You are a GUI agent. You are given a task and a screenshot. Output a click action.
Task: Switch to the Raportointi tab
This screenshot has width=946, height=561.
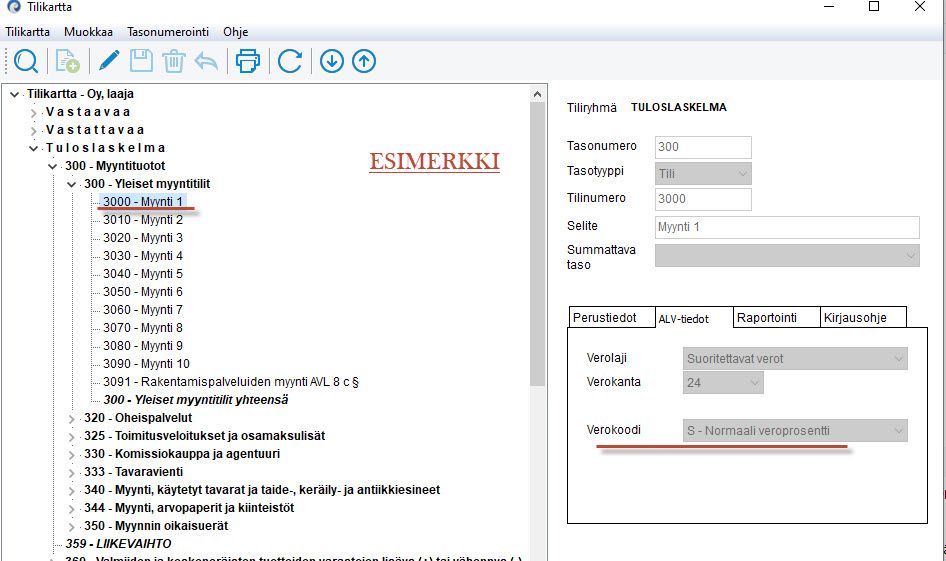tap(776, 318)
